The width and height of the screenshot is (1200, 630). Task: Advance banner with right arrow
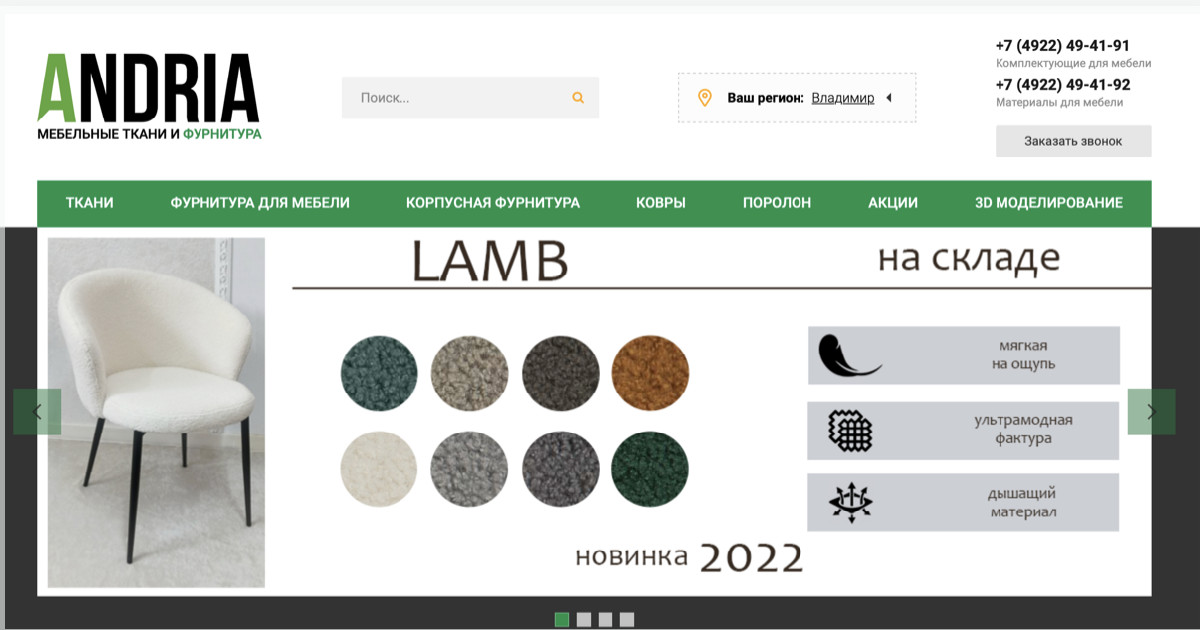1151,411
